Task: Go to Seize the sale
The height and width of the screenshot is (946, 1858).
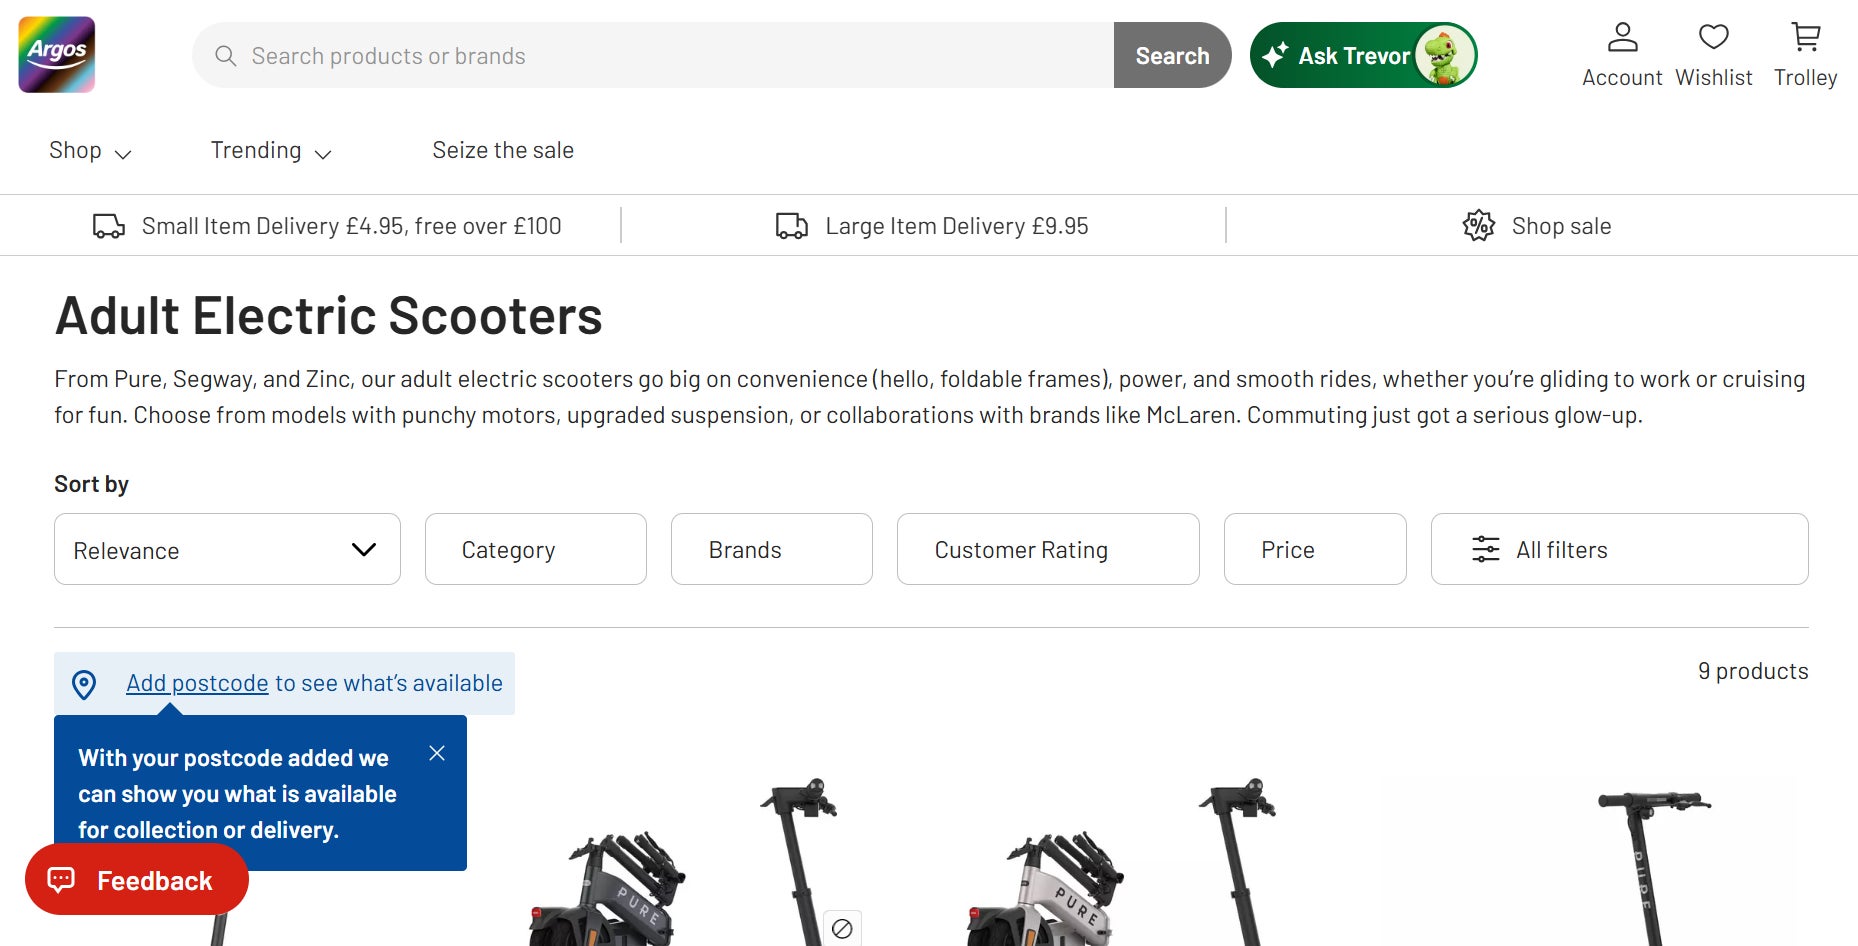Action: tap(503, 150)
